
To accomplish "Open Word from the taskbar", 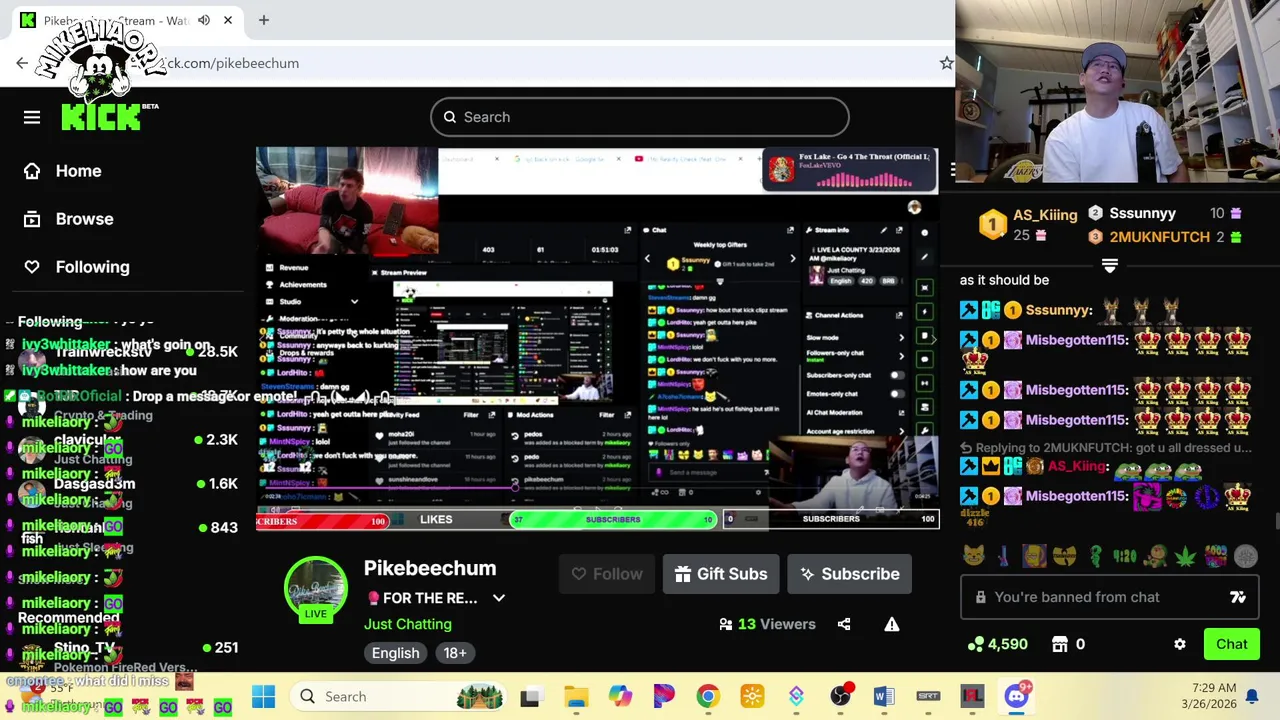I will point(884,697).
